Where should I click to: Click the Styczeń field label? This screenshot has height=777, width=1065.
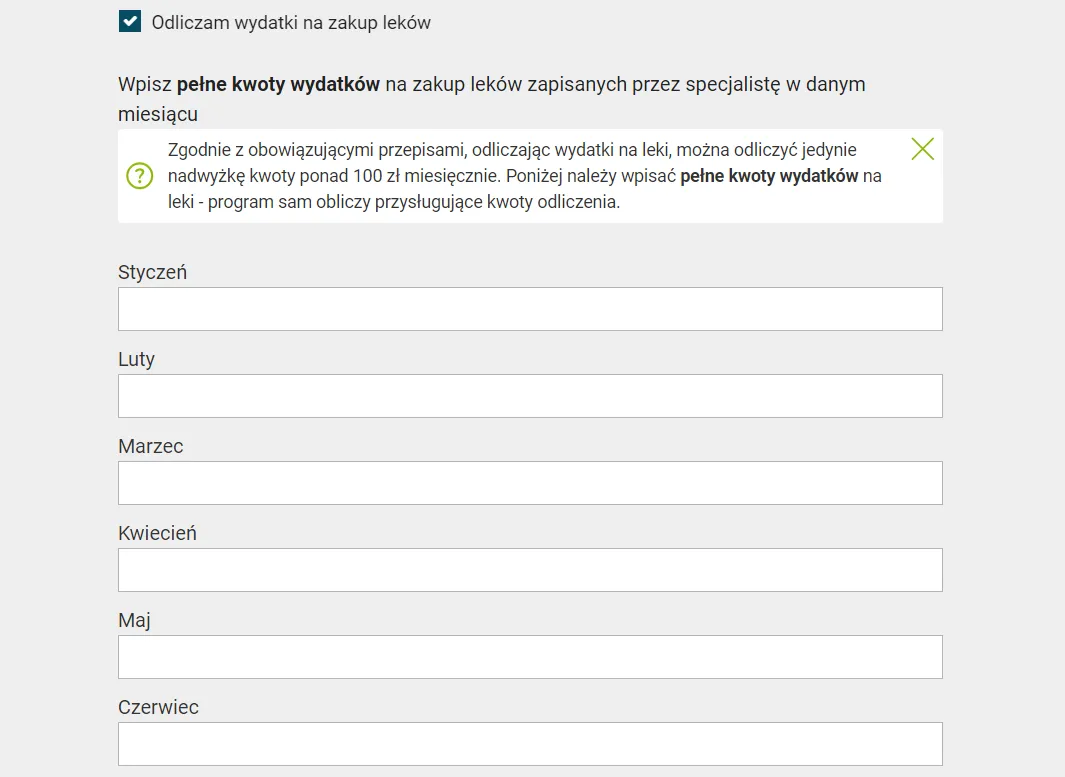[x=152, y=272]
